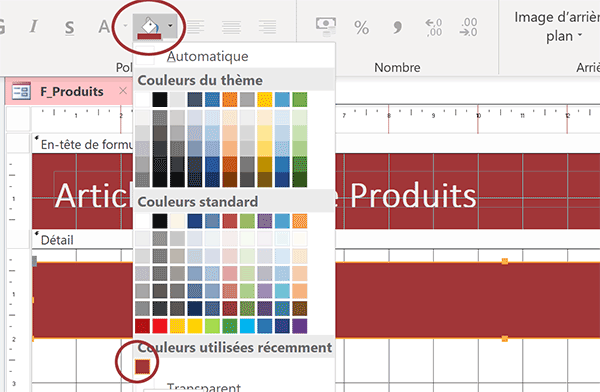Pick bright red in bottom standard row

[160, 326]
